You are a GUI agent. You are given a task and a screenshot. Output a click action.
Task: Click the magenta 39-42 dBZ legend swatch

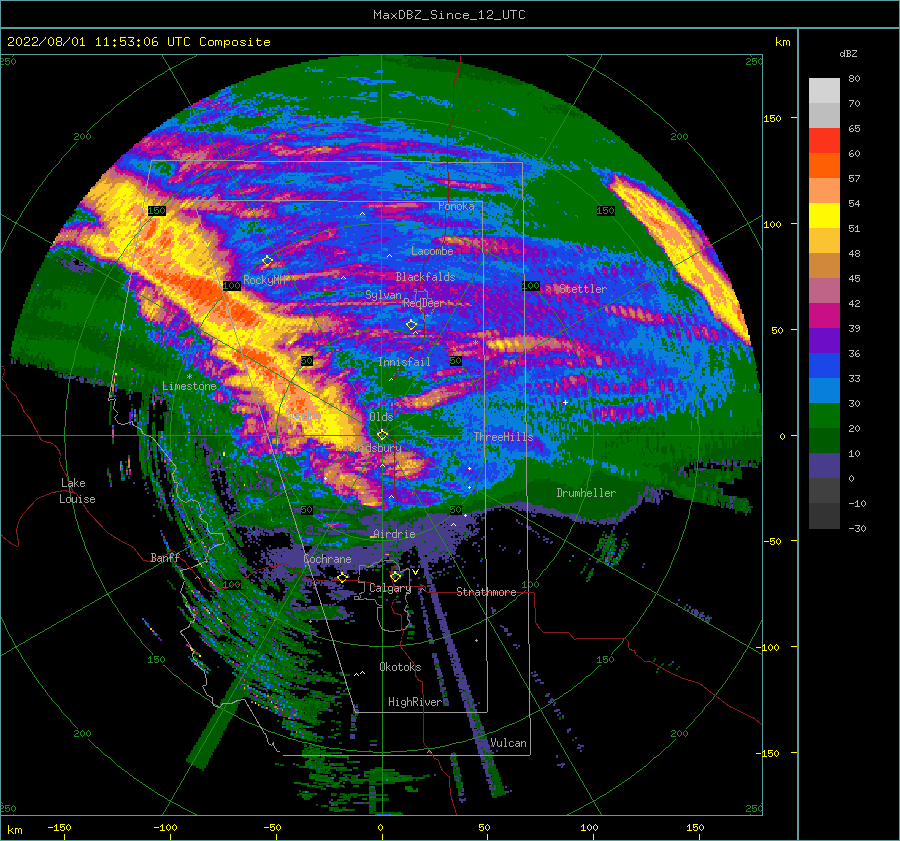tap(824, 316)
